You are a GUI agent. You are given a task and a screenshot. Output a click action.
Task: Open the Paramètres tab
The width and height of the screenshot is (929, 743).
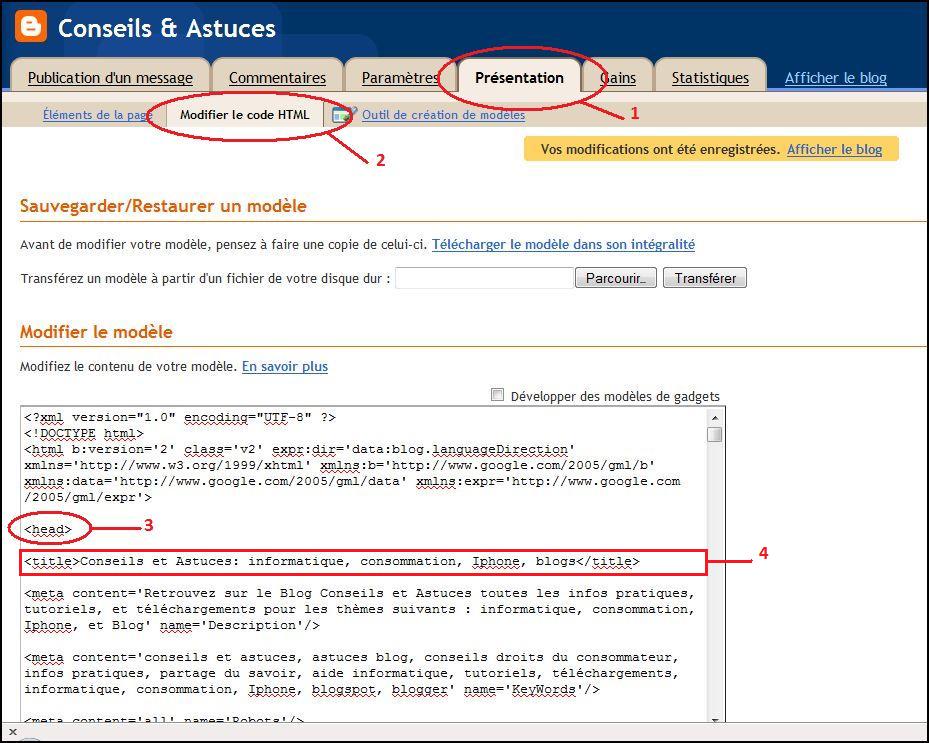pos(400,78)
